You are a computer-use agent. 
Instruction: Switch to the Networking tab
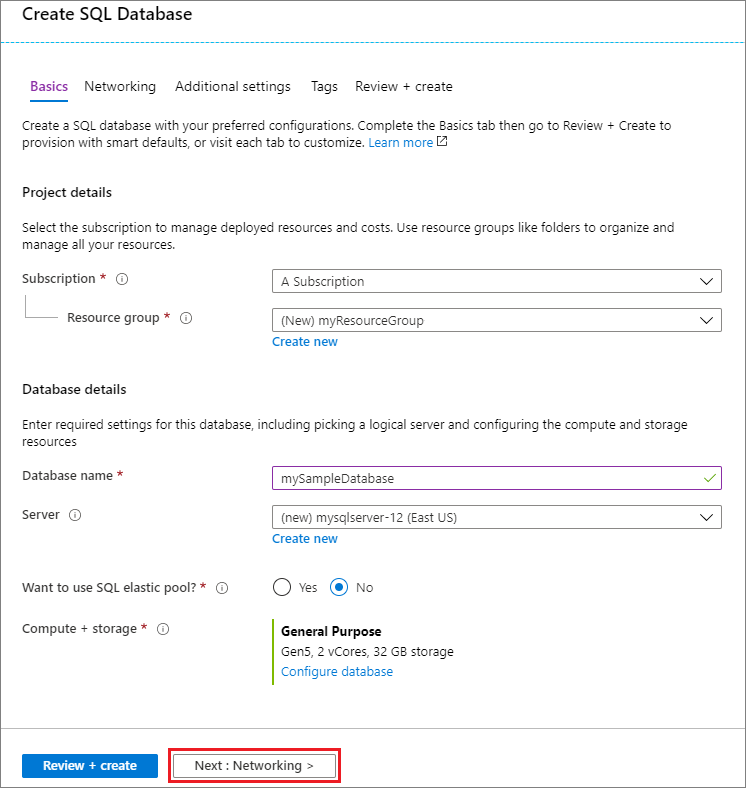(x=120, y=87)
